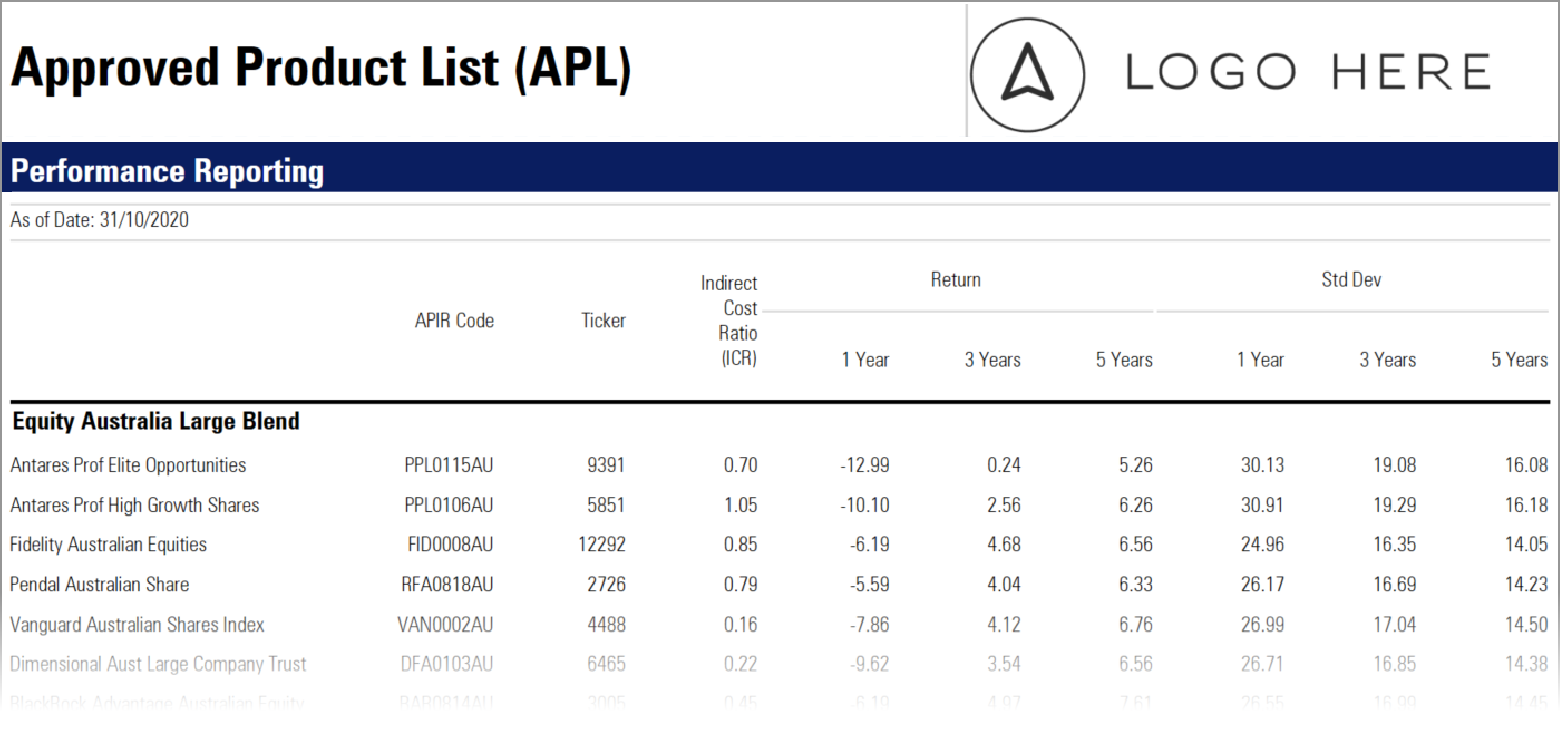The height and width of the screenshot is (740, 1560).
Task: Click 5 Years return value 6.76
Action: (x=1136, y=625)
